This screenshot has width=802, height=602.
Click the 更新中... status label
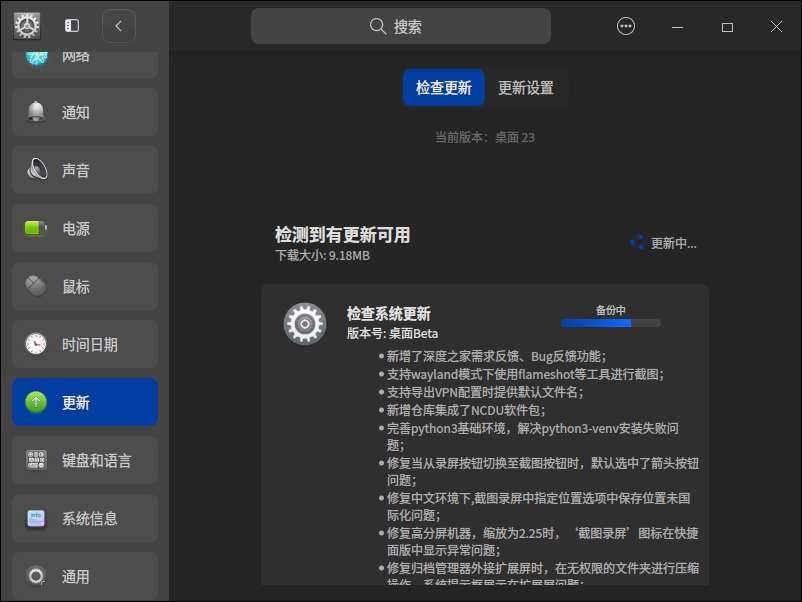point(673,243)
